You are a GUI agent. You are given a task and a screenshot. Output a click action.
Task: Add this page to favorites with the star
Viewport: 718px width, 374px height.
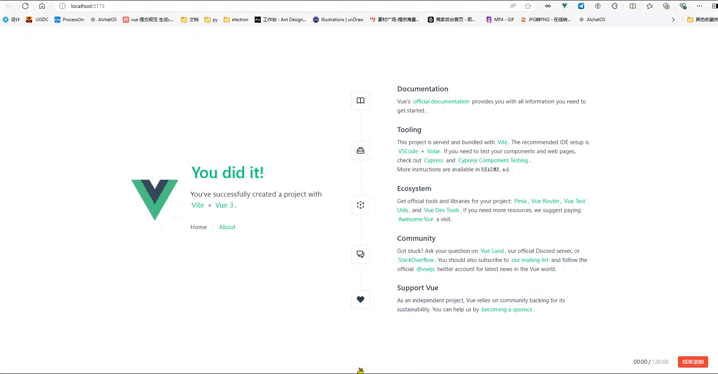(528, 6)
